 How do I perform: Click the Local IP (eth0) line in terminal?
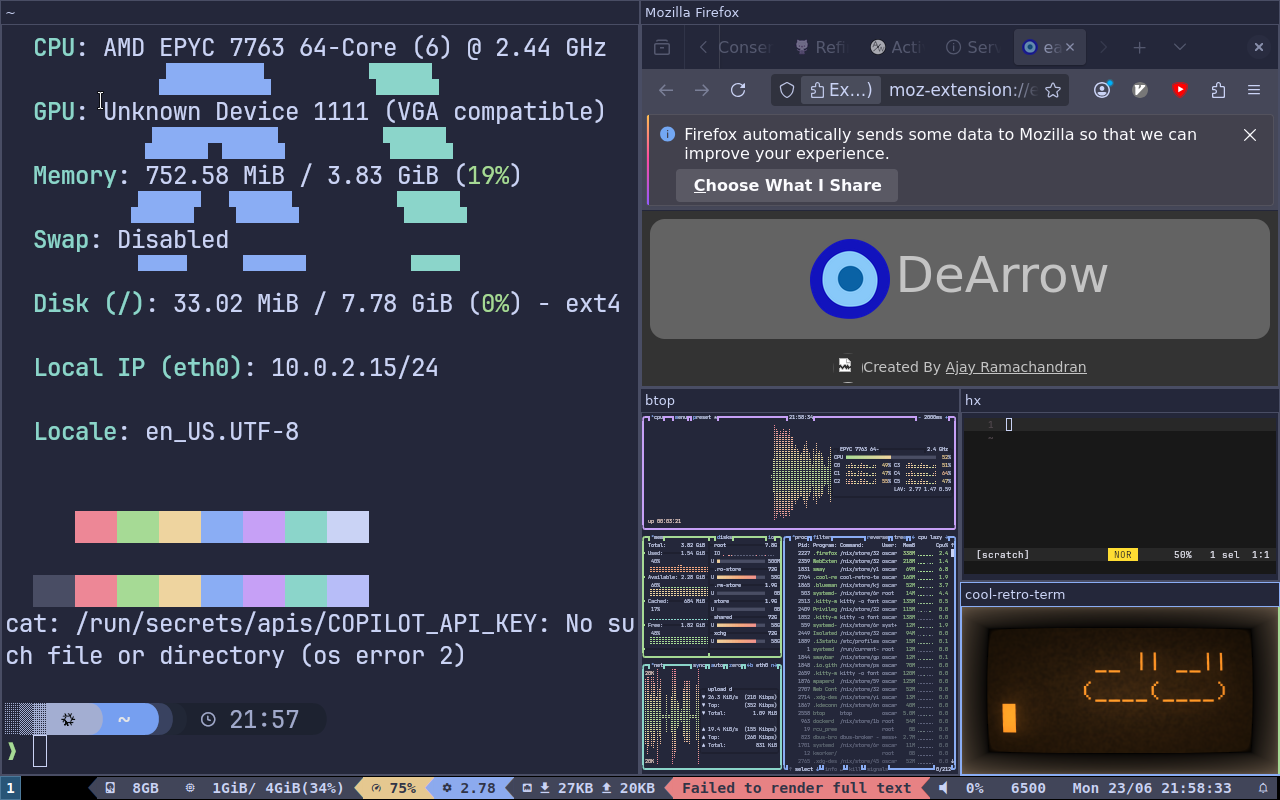[x=236, y=368]
